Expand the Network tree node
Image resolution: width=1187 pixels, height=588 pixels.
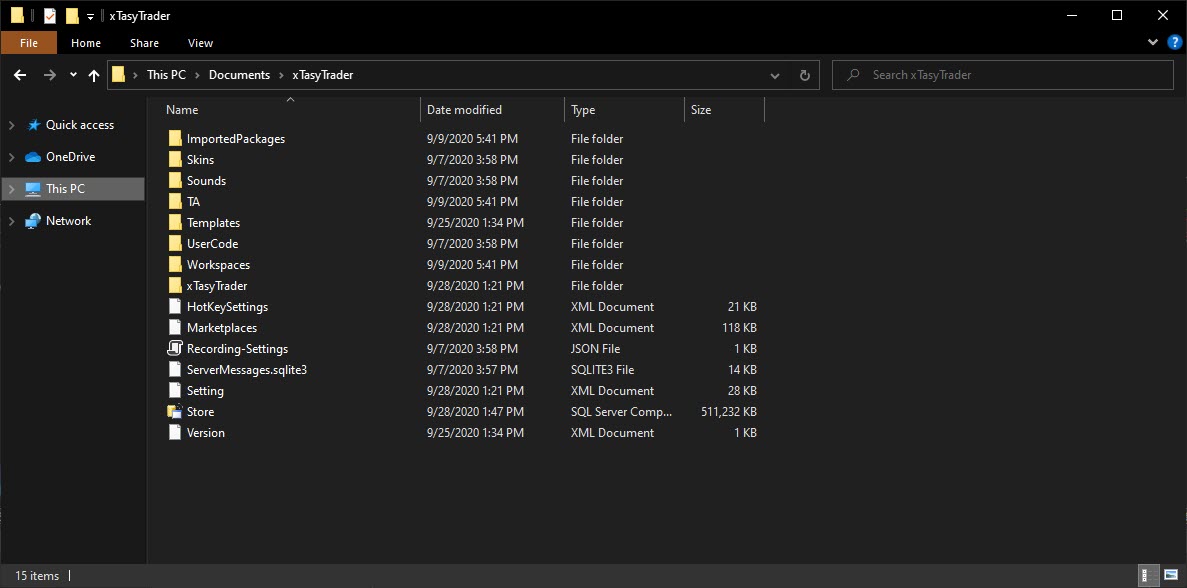pyautogui.click(x=12, y=221)
